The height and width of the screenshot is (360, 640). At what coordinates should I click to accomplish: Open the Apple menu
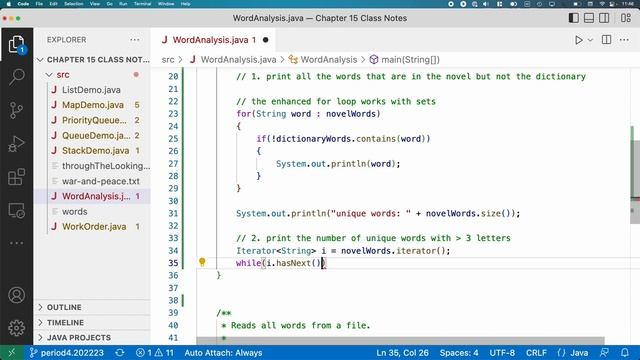pyautogui.click(x=8, y=4)
